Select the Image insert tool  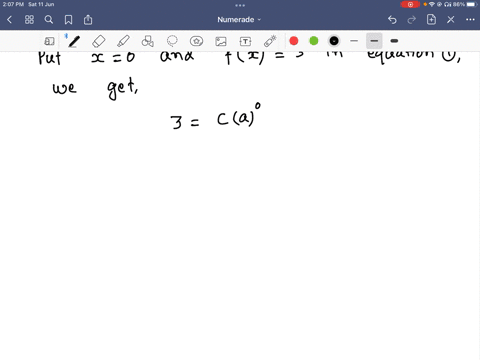click(x=221, y=41)
